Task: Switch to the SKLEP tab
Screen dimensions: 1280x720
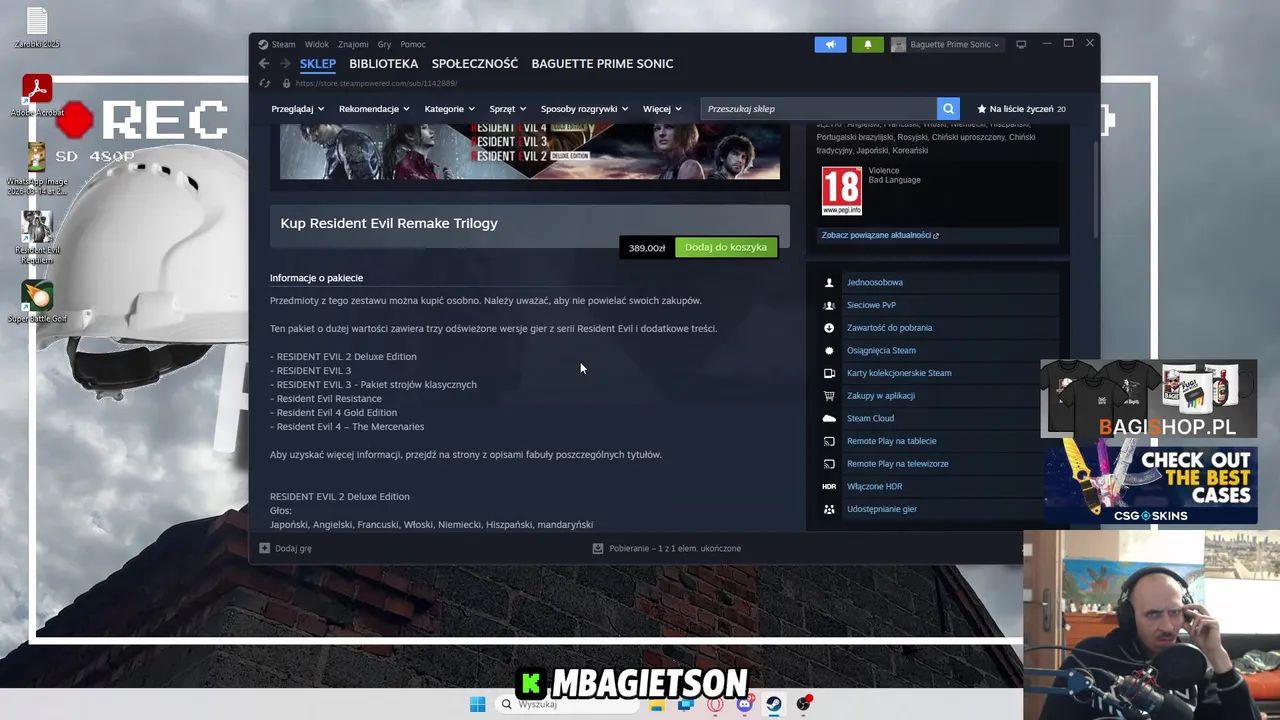Action: (318, 64)
